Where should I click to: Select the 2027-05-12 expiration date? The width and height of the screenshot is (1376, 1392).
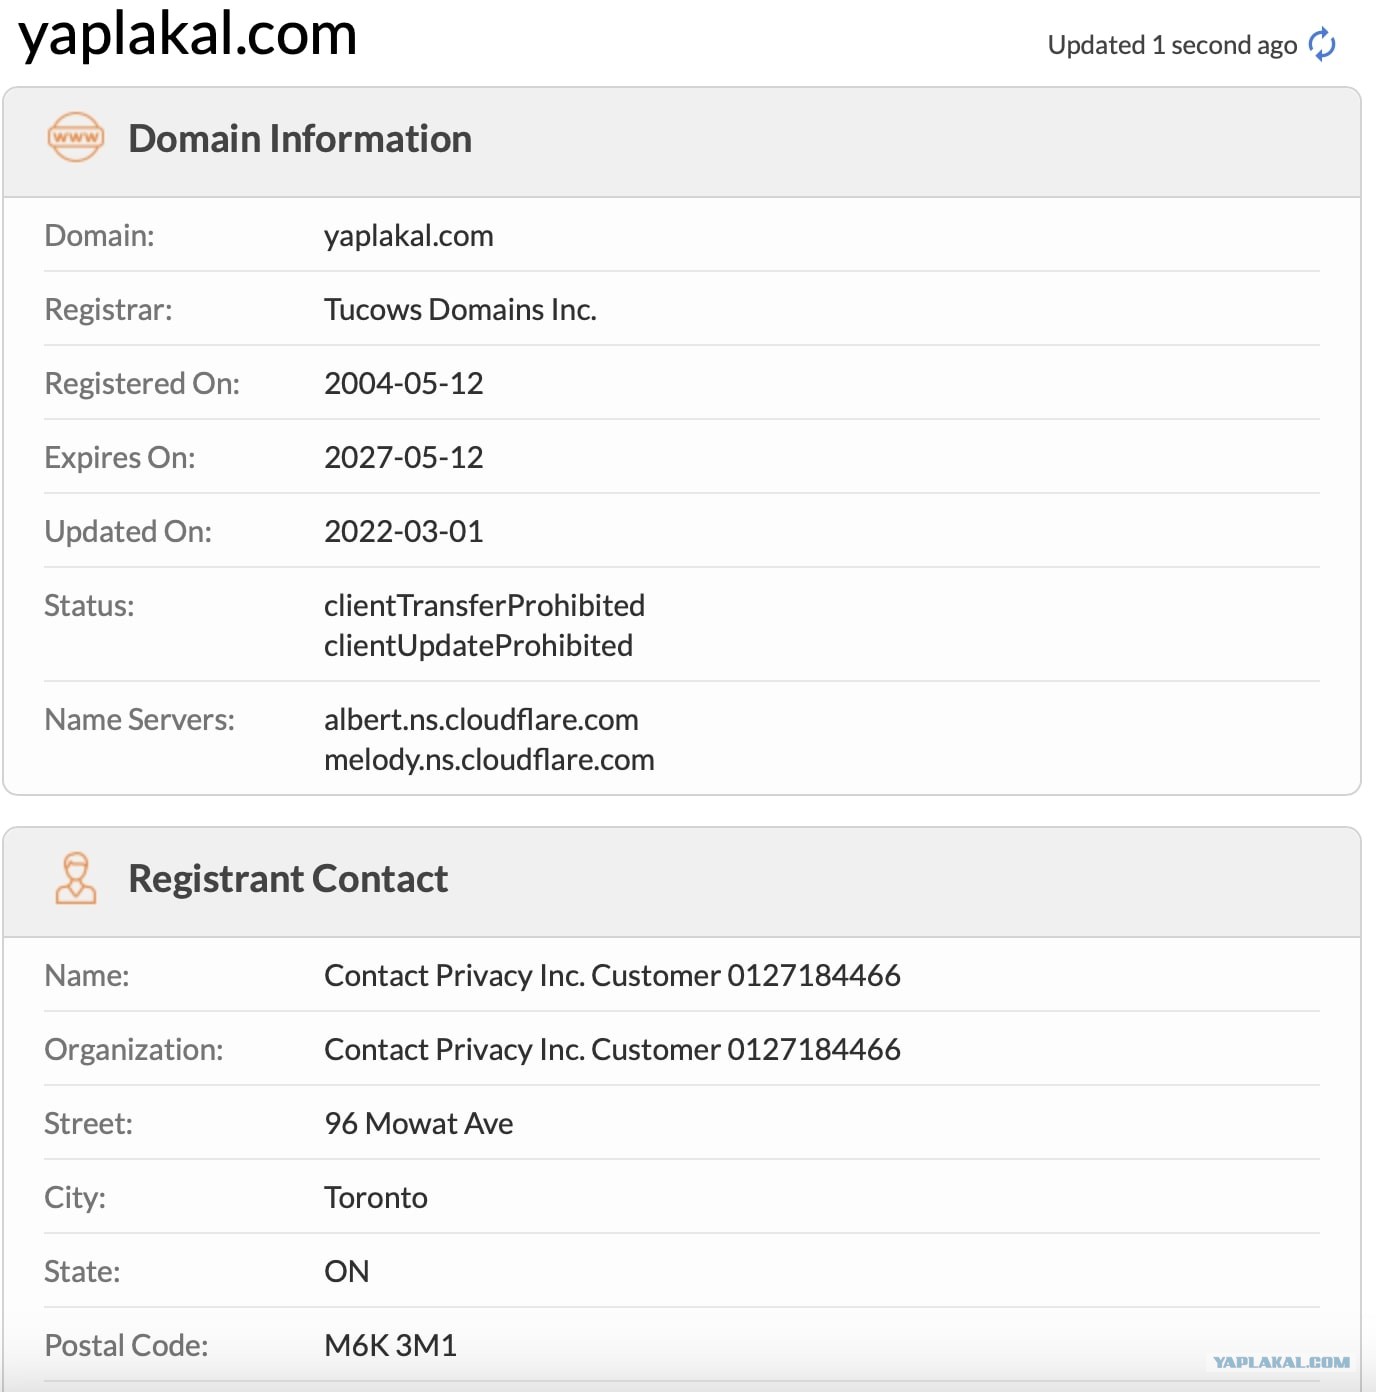coord(404,457)
